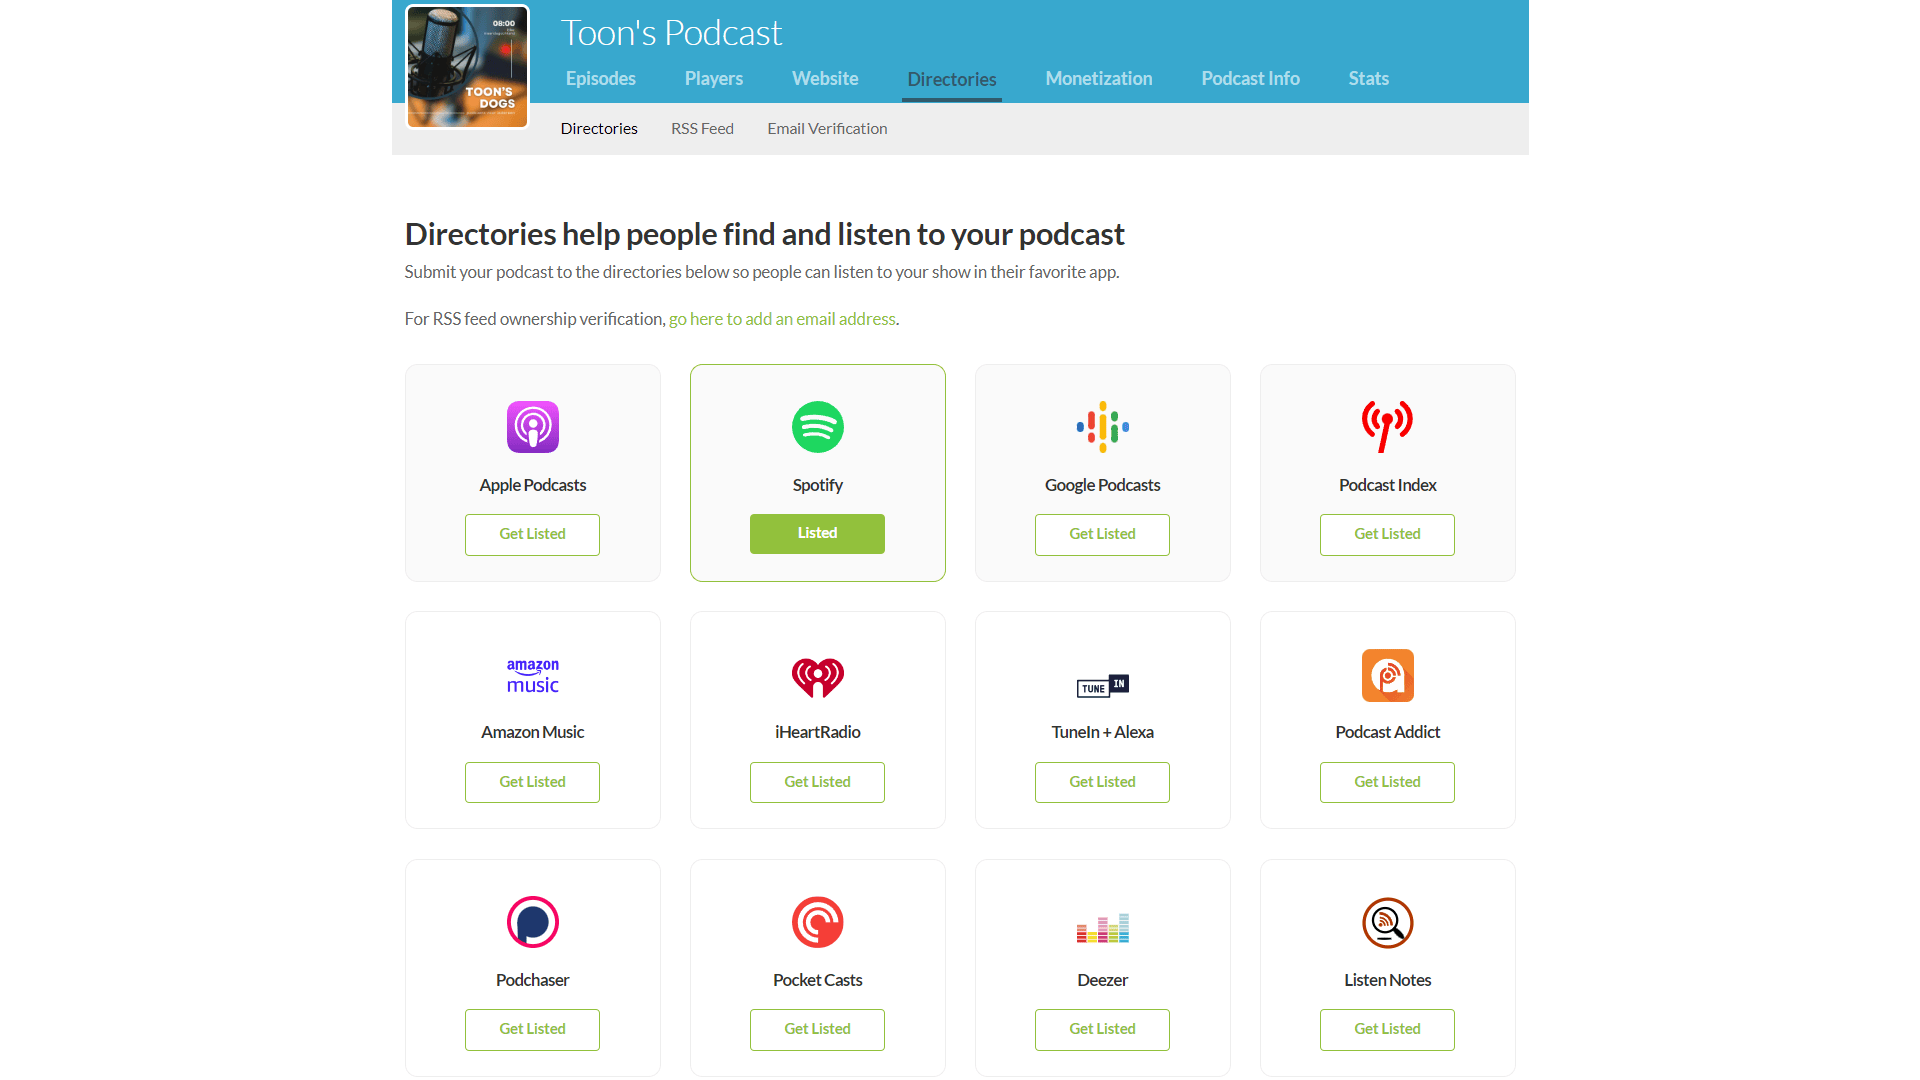The image size is (1920, 1080).
Task: Switch to the Monetization tab
Action: tap(1098, 79)
